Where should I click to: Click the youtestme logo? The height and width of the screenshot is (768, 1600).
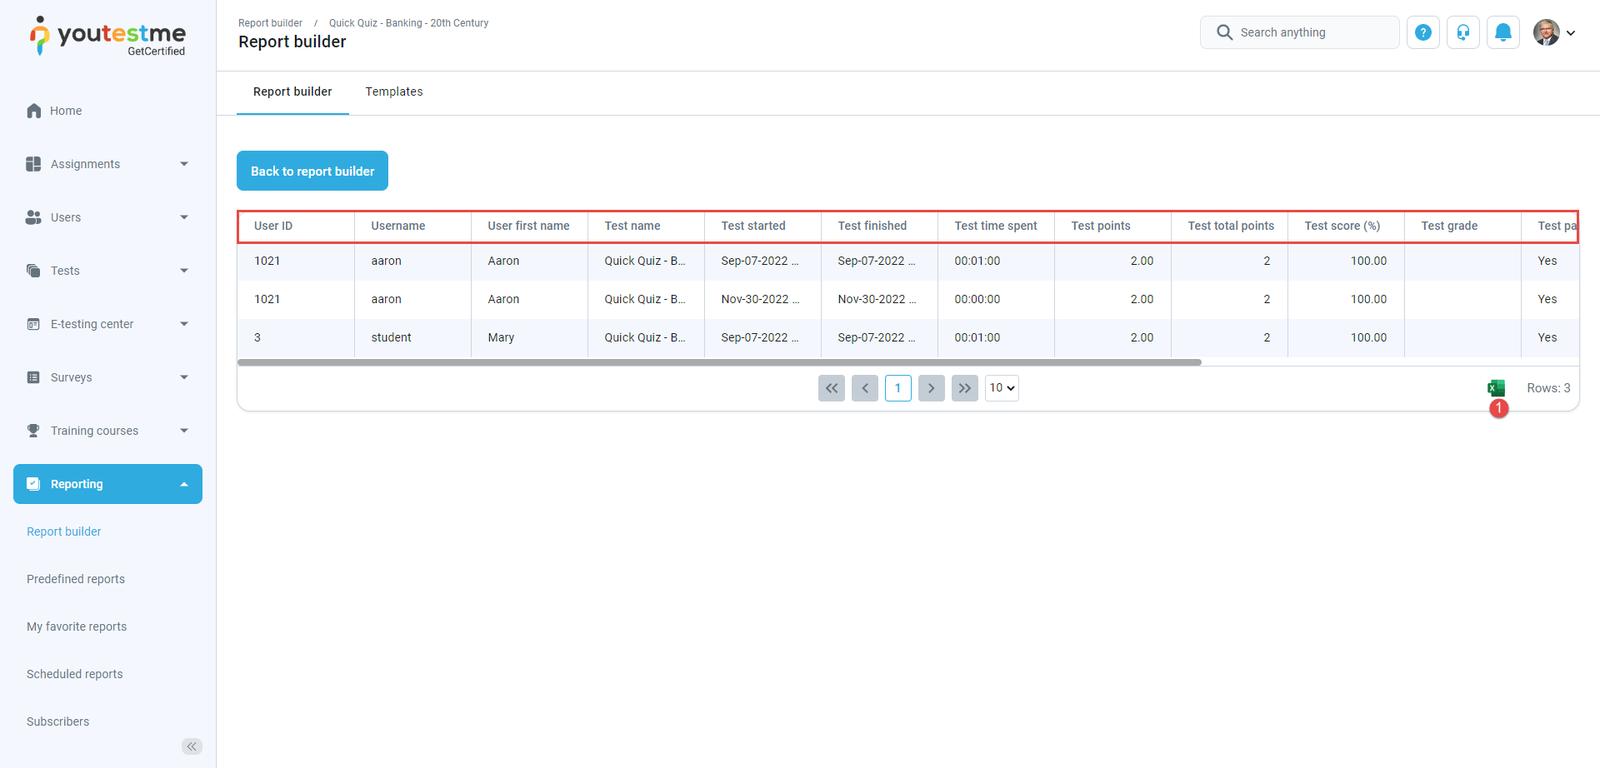[108, 36]
